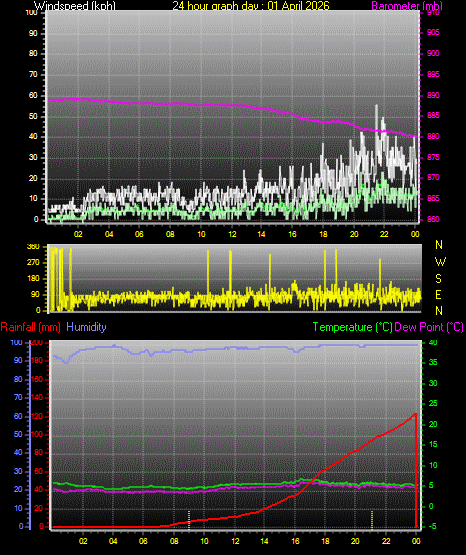Select the 'Humidity' legend label
Viewport: 466px width, 555px height.
(x=86, y=327)
